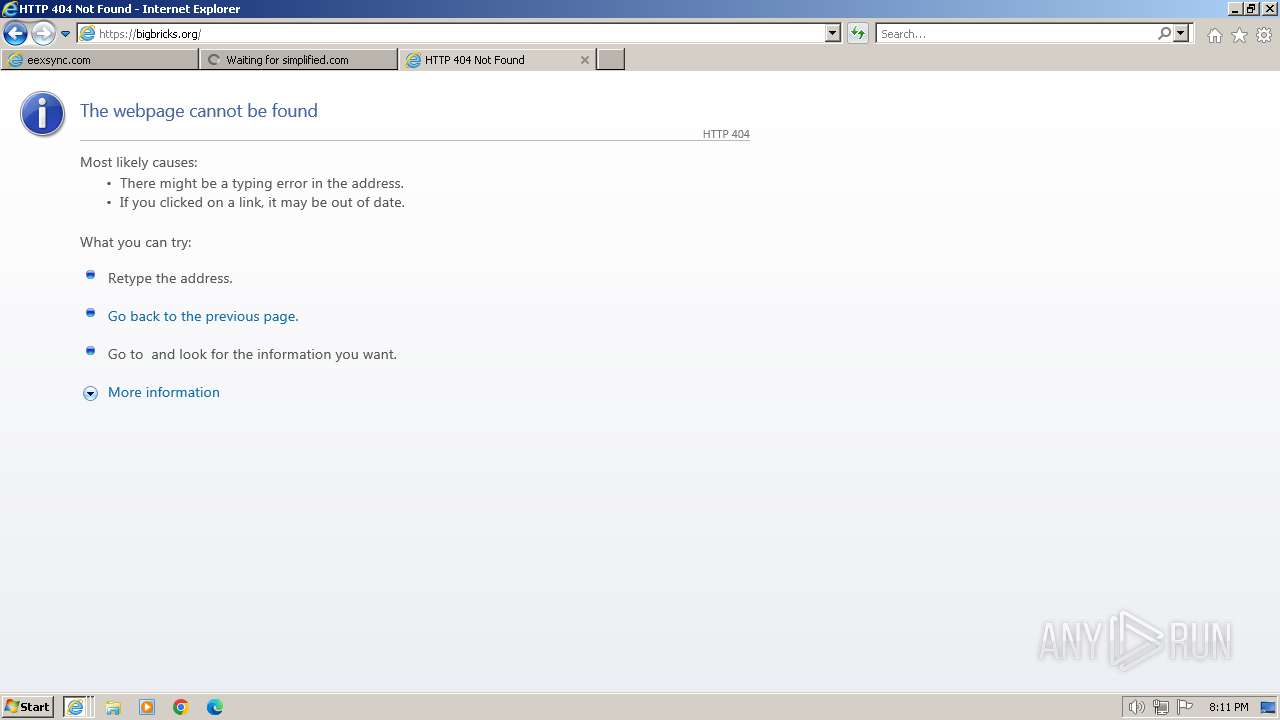Click the volume speaker tray icon
The image size is (1280, 720).
coord(1136,707)
